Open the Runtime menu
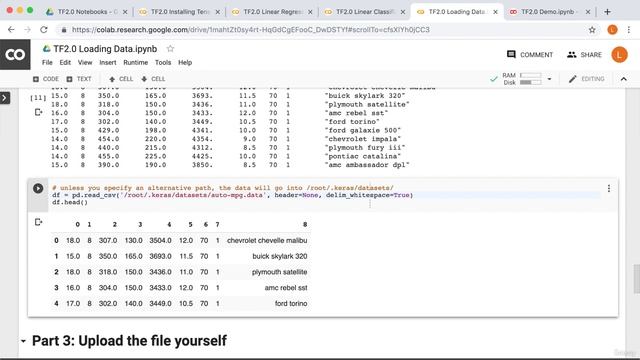Screen dimensions: 640x360 coord(136,62)
